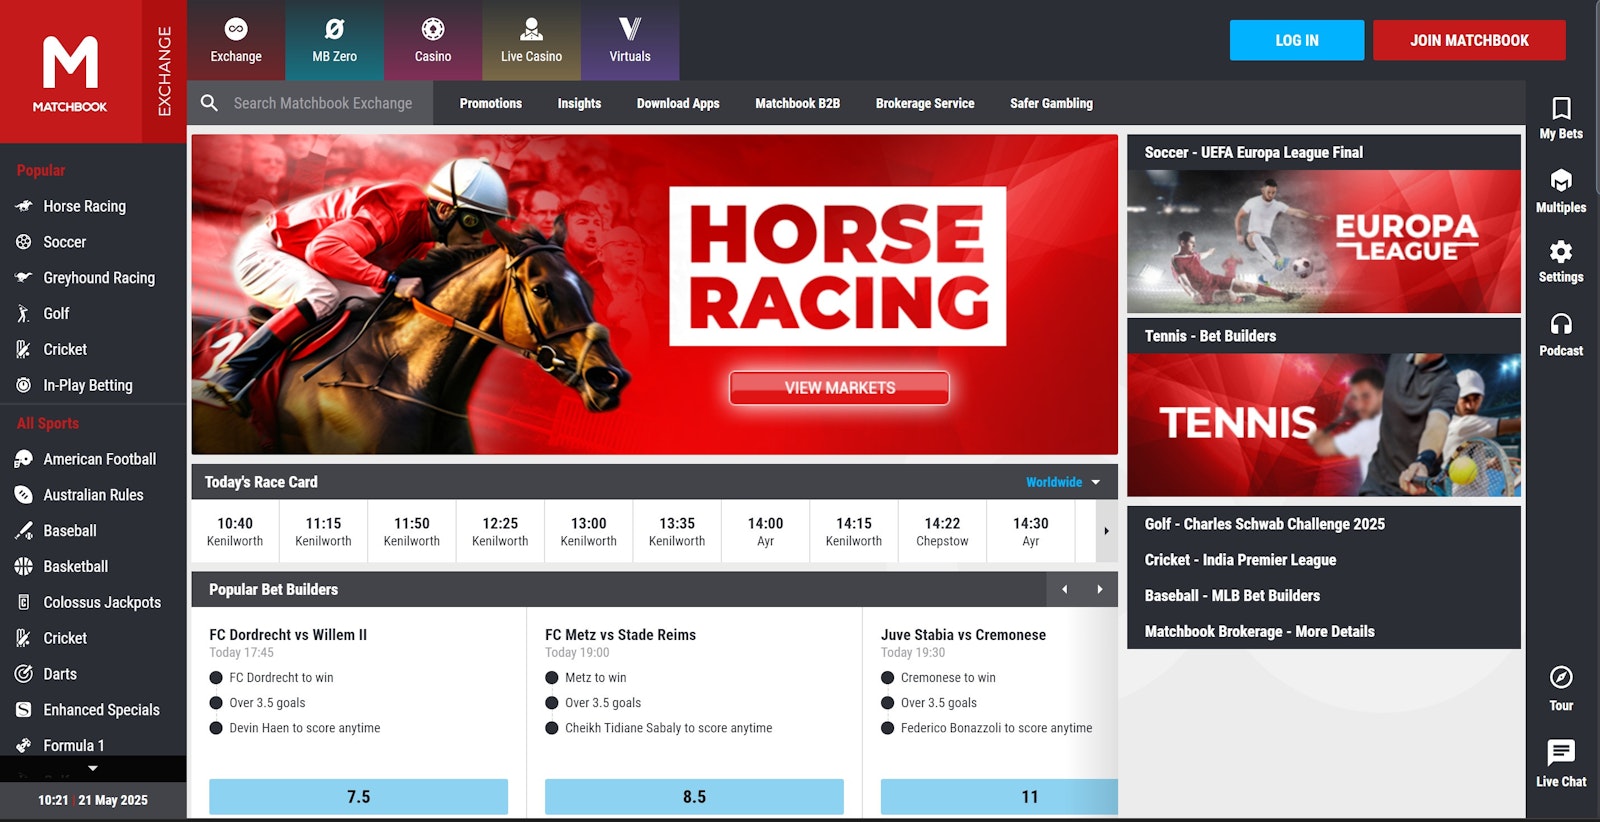Select Cremonese to win radio bullet
This screenshot has width=1600, height=822.
(887, 678)
